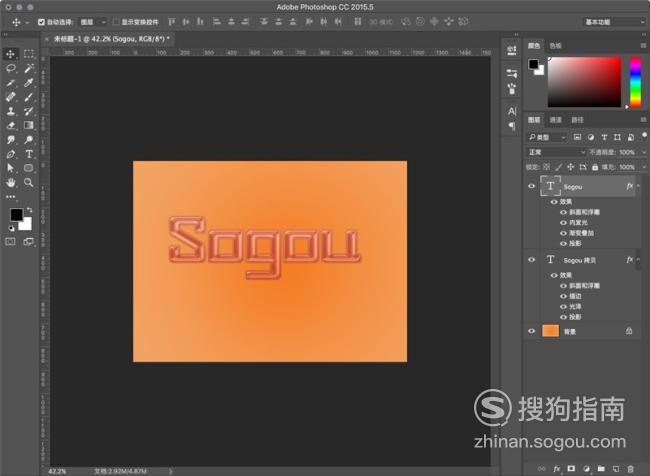
Task: Create a new layer
Action: (616, 469)
